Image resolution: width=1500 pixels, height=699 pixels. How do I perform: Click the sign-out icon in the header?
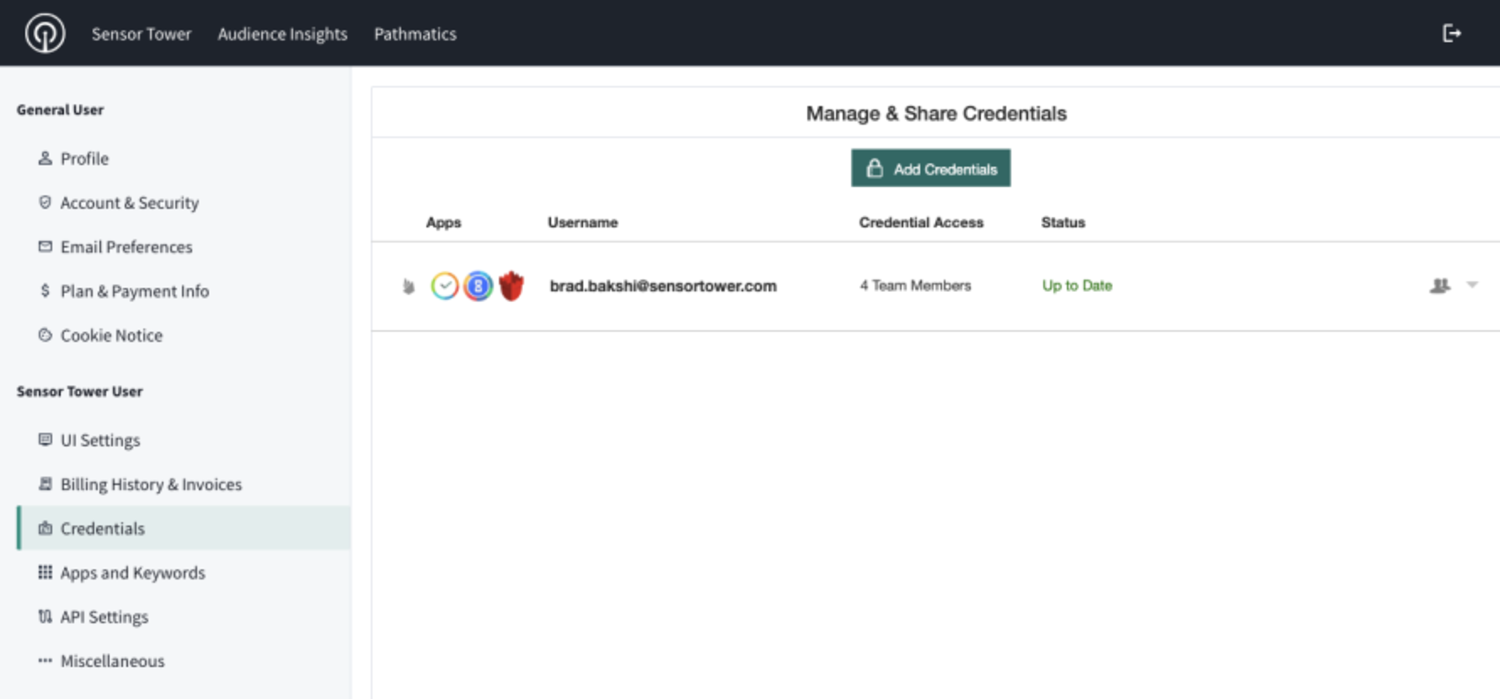(1452, 33)
